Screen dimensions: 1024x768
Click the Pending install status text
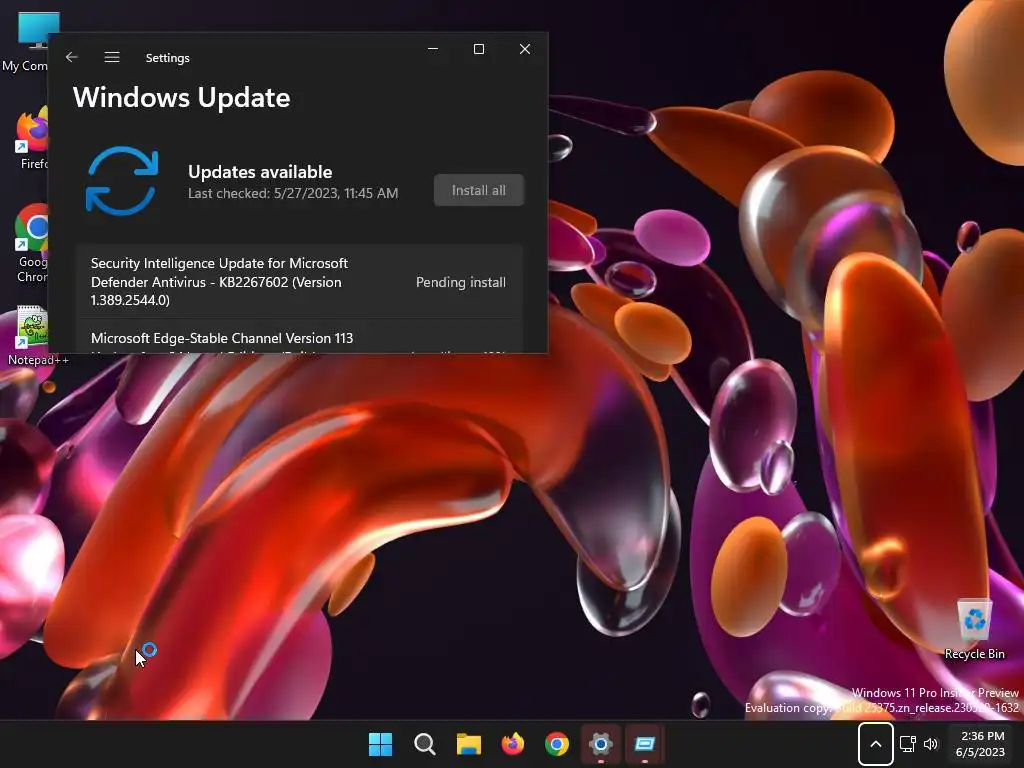pos(460,282)
